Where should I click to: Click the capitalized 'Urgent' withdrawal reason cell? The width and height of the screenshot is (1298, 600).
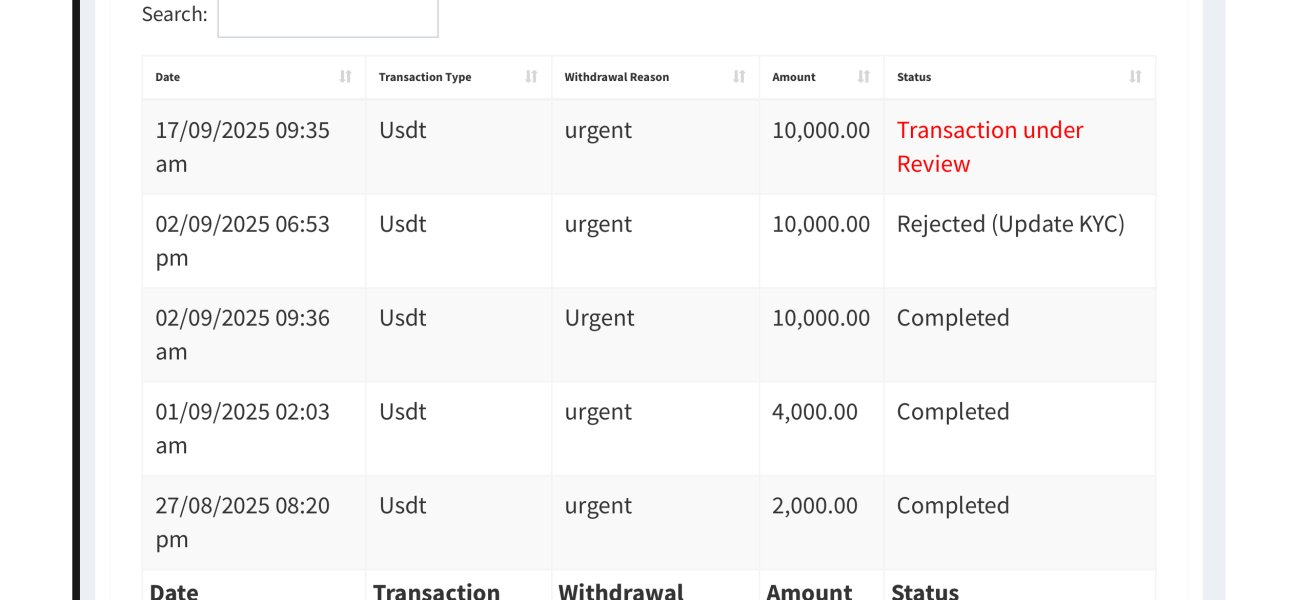pyautogui.click(x=599, y=318)
